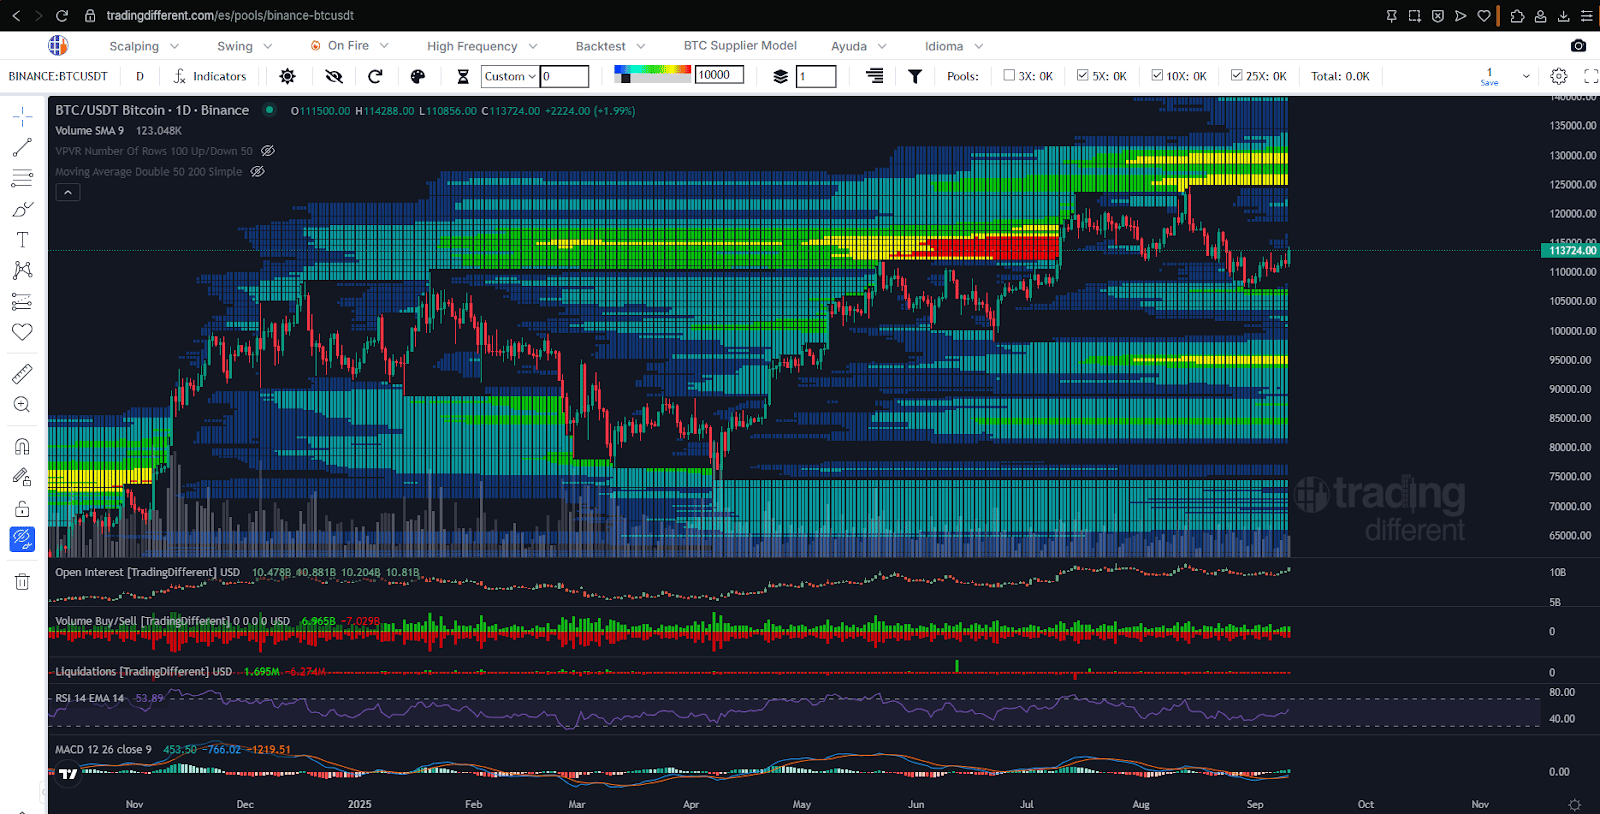Open the BTC Supplier Model page

tap(740, 46)
